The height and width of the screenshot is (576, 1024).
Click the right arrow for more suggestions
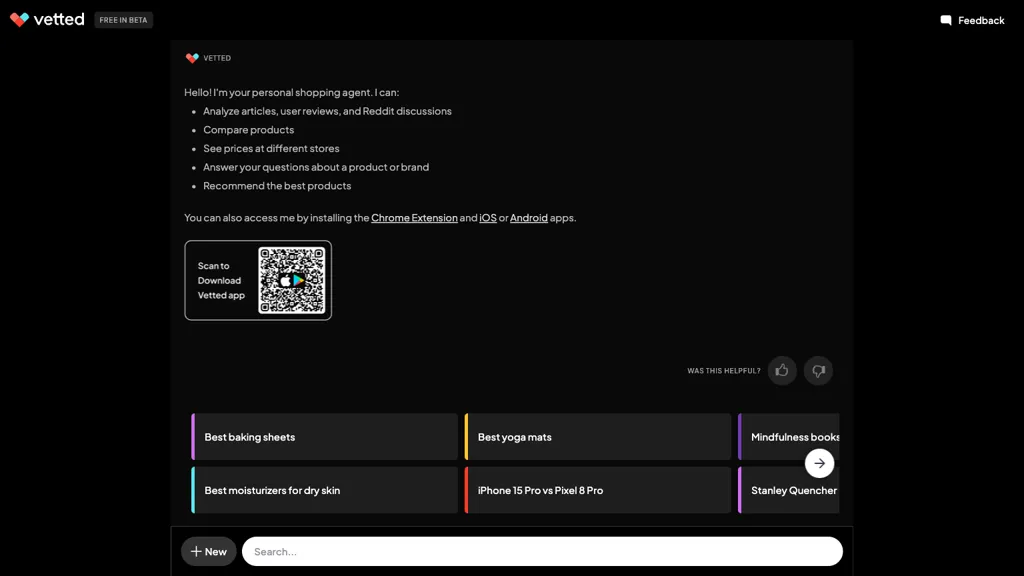click(819, 463)
